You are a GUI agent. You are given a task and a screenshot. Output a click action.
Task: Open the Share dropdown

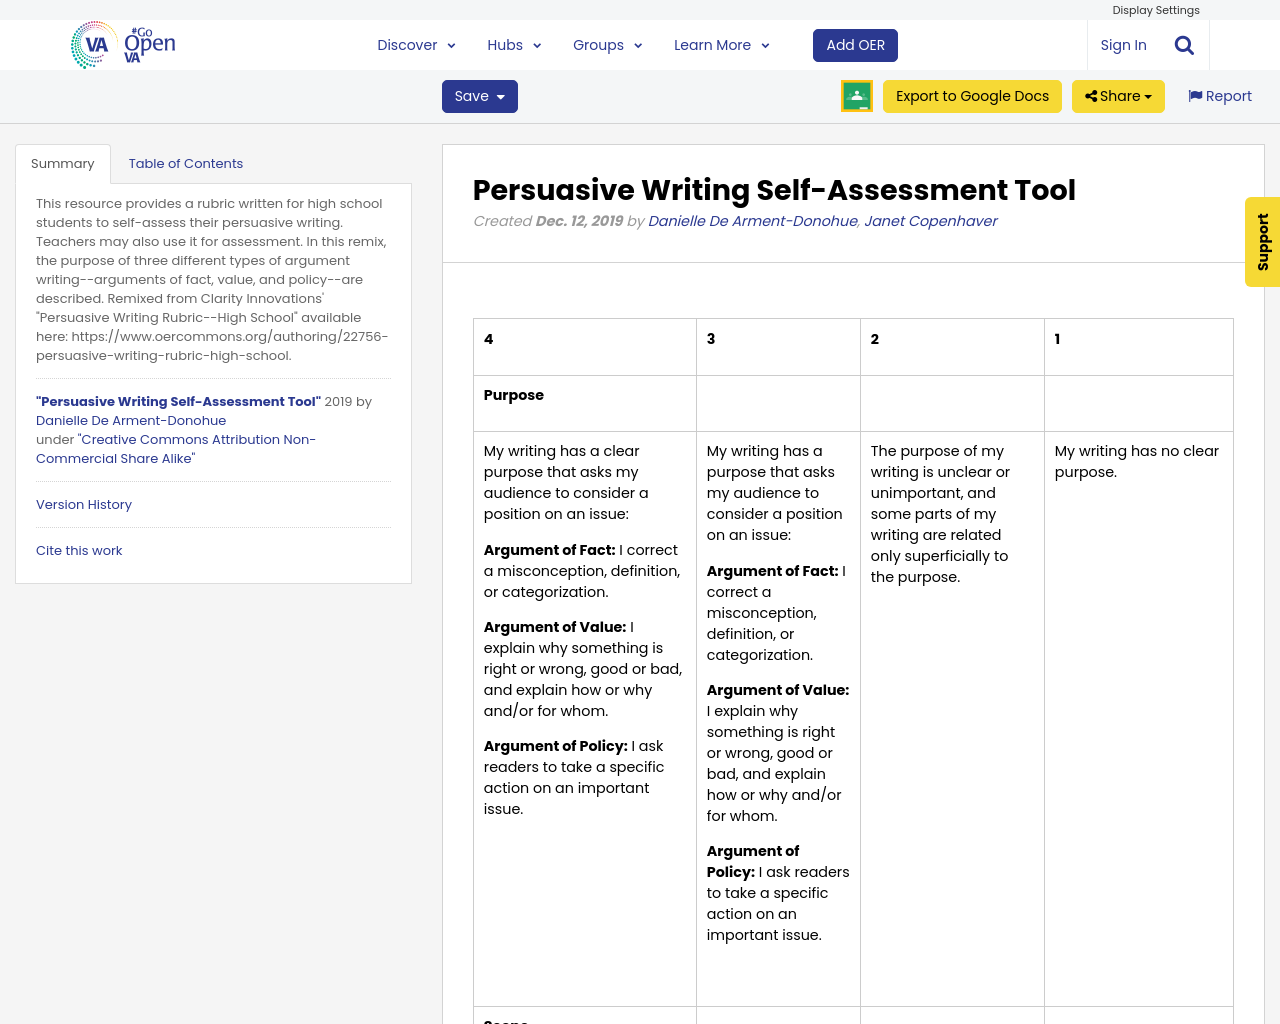point(1118,96)
